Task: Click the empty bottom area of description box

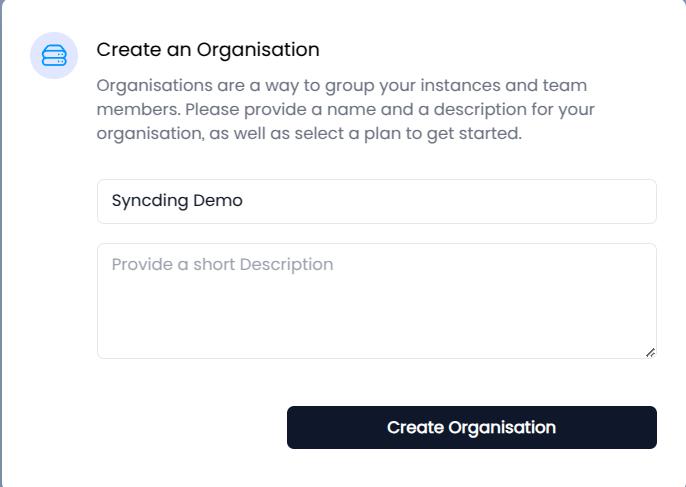Action: tap(376, 335)
